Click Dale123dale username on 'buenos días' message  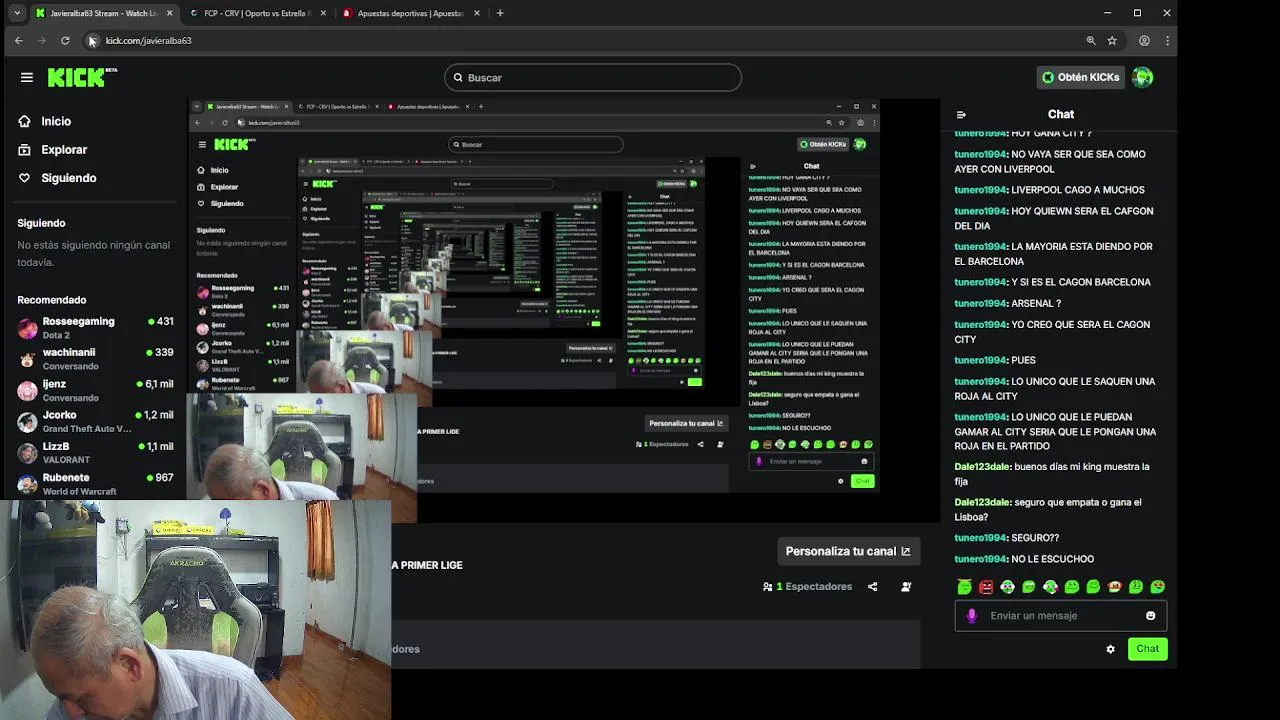pos(981,467)
